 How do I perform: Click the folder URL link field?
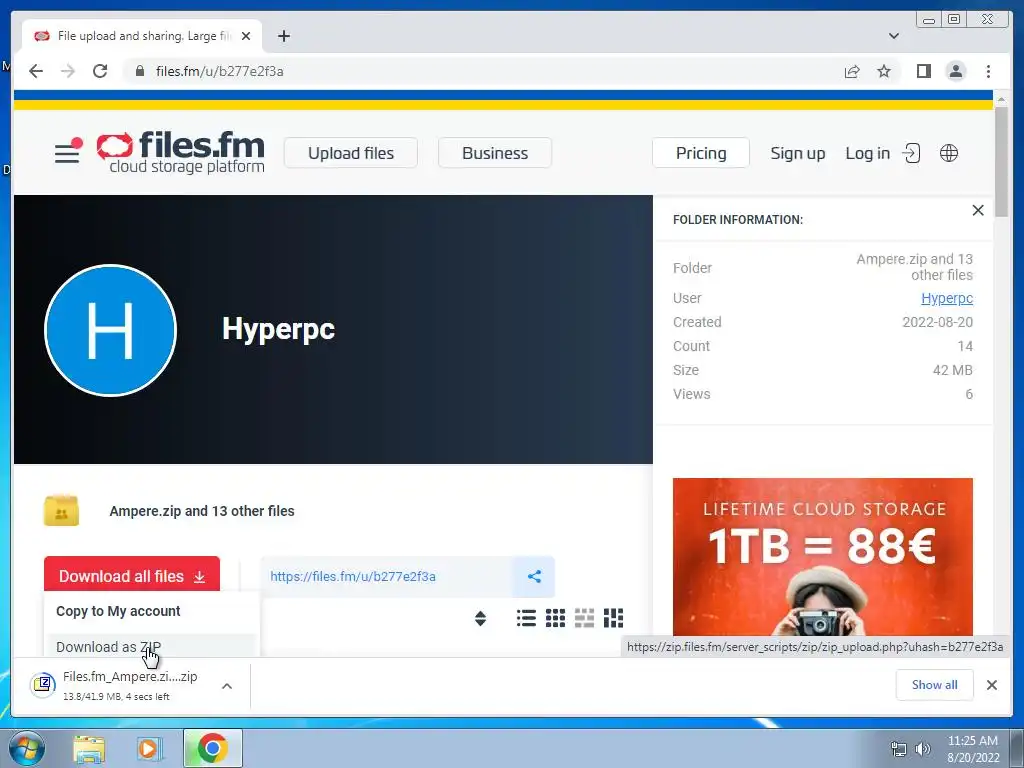pyautogui.click(x=387, y=577)
